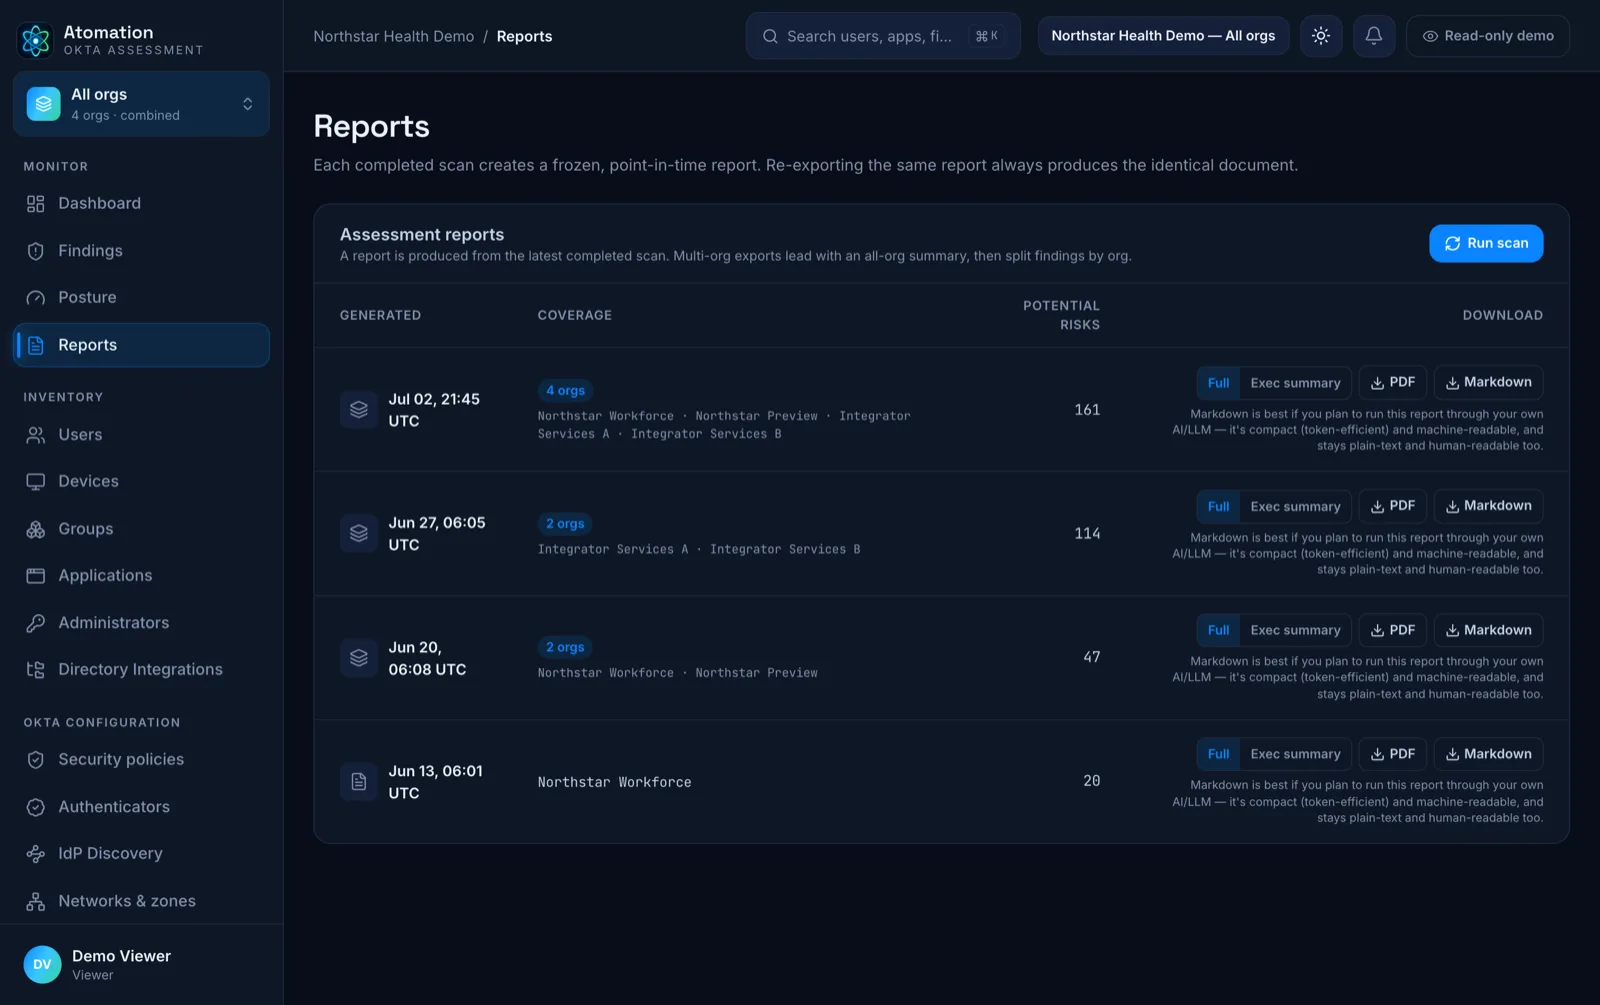The height and width of the screenshot is (1005, 1600).
Task: Select Full for Jun 20 report
Action: coord(1218,630)
